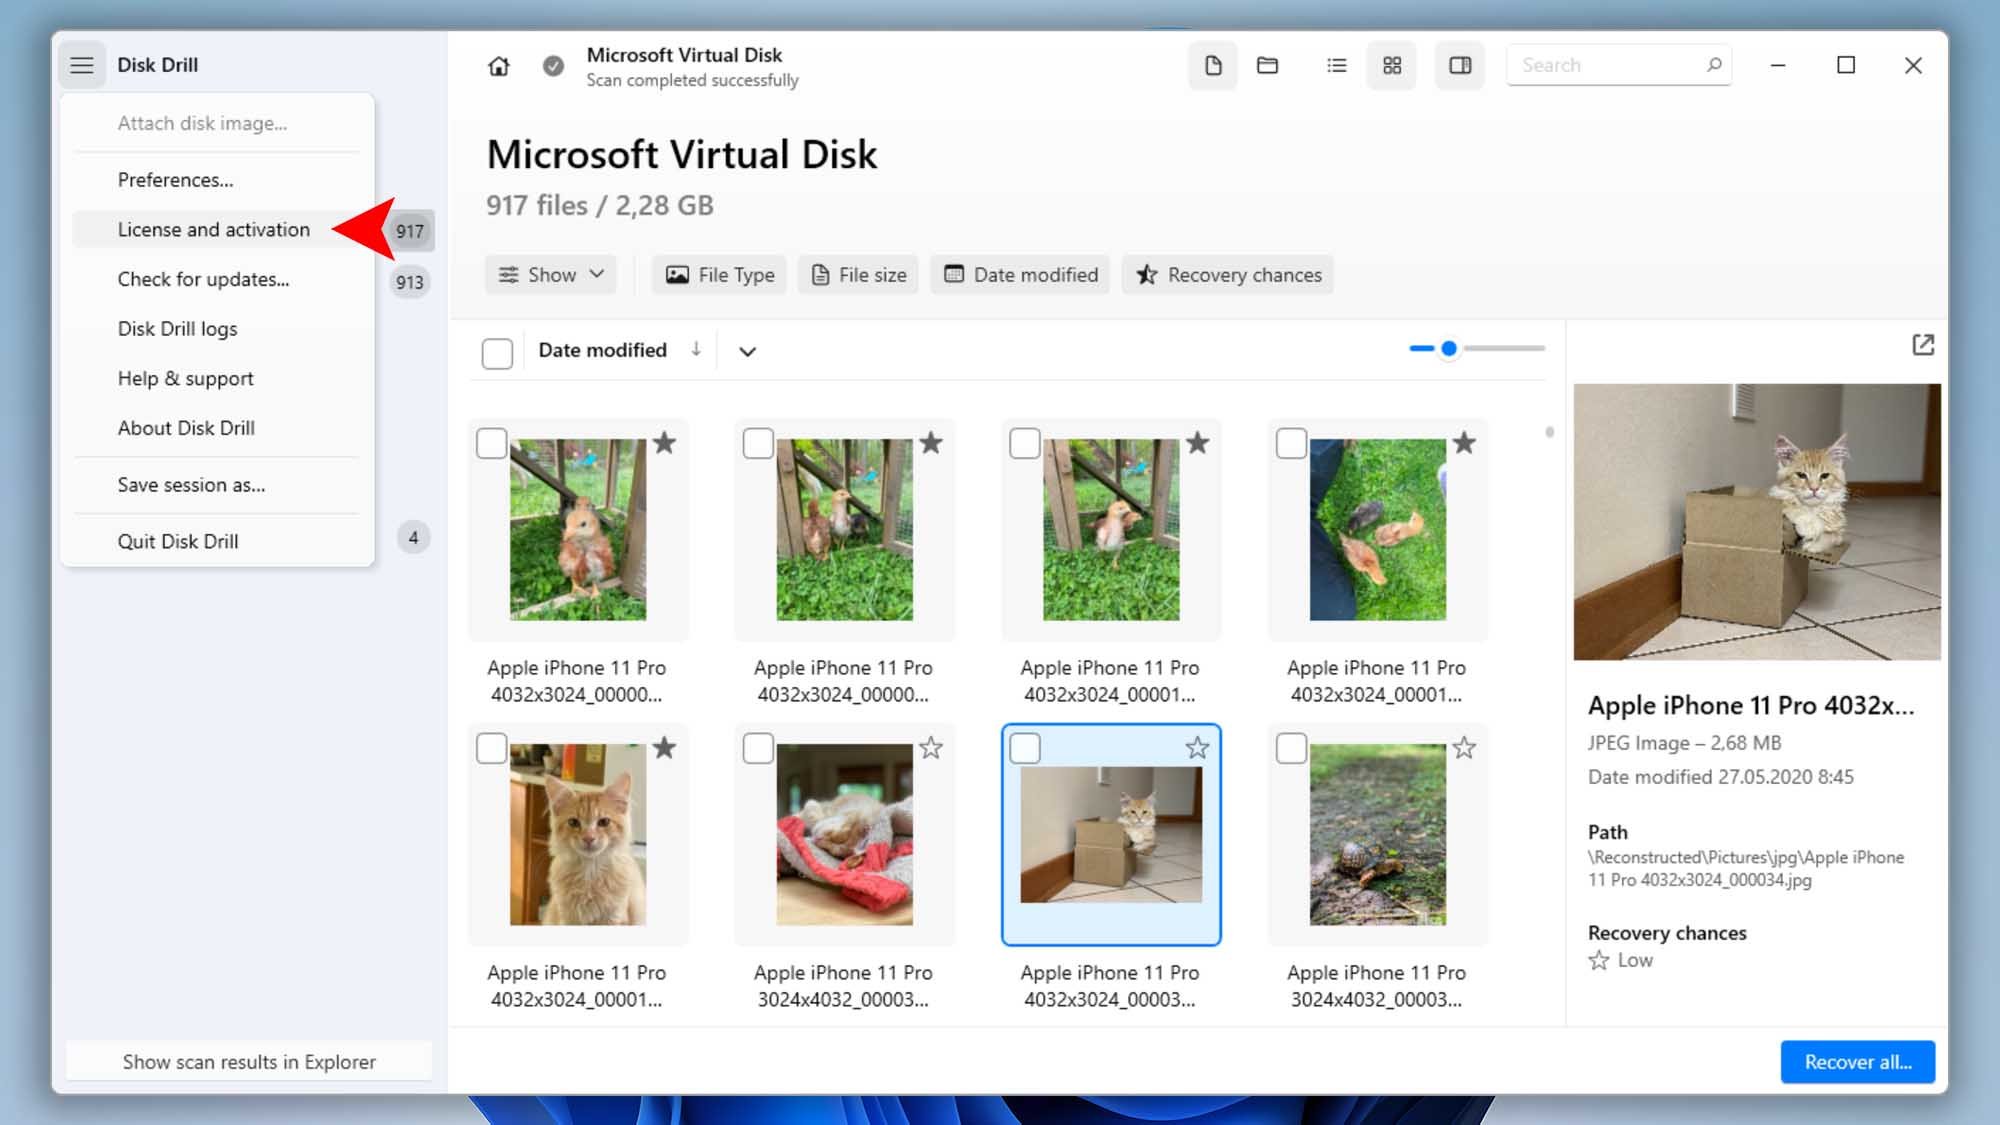
Task: Check the first chicken photo checkbox
Action: coord(492,444)
